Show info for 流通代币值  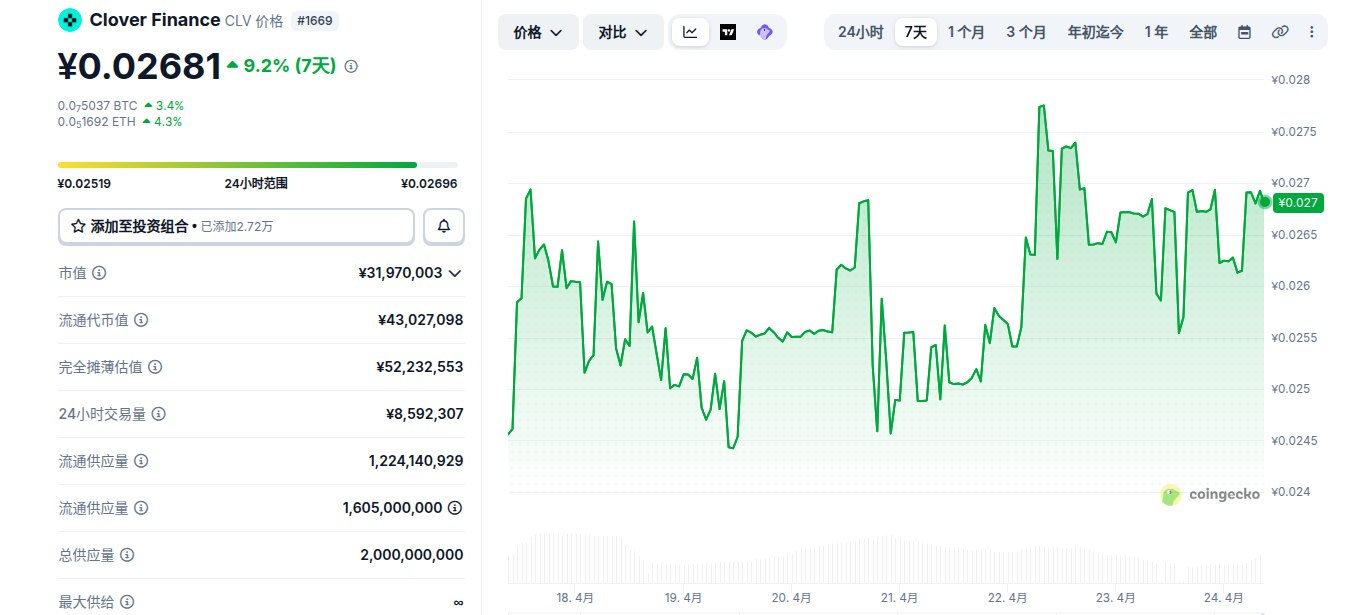click(141, 320)
